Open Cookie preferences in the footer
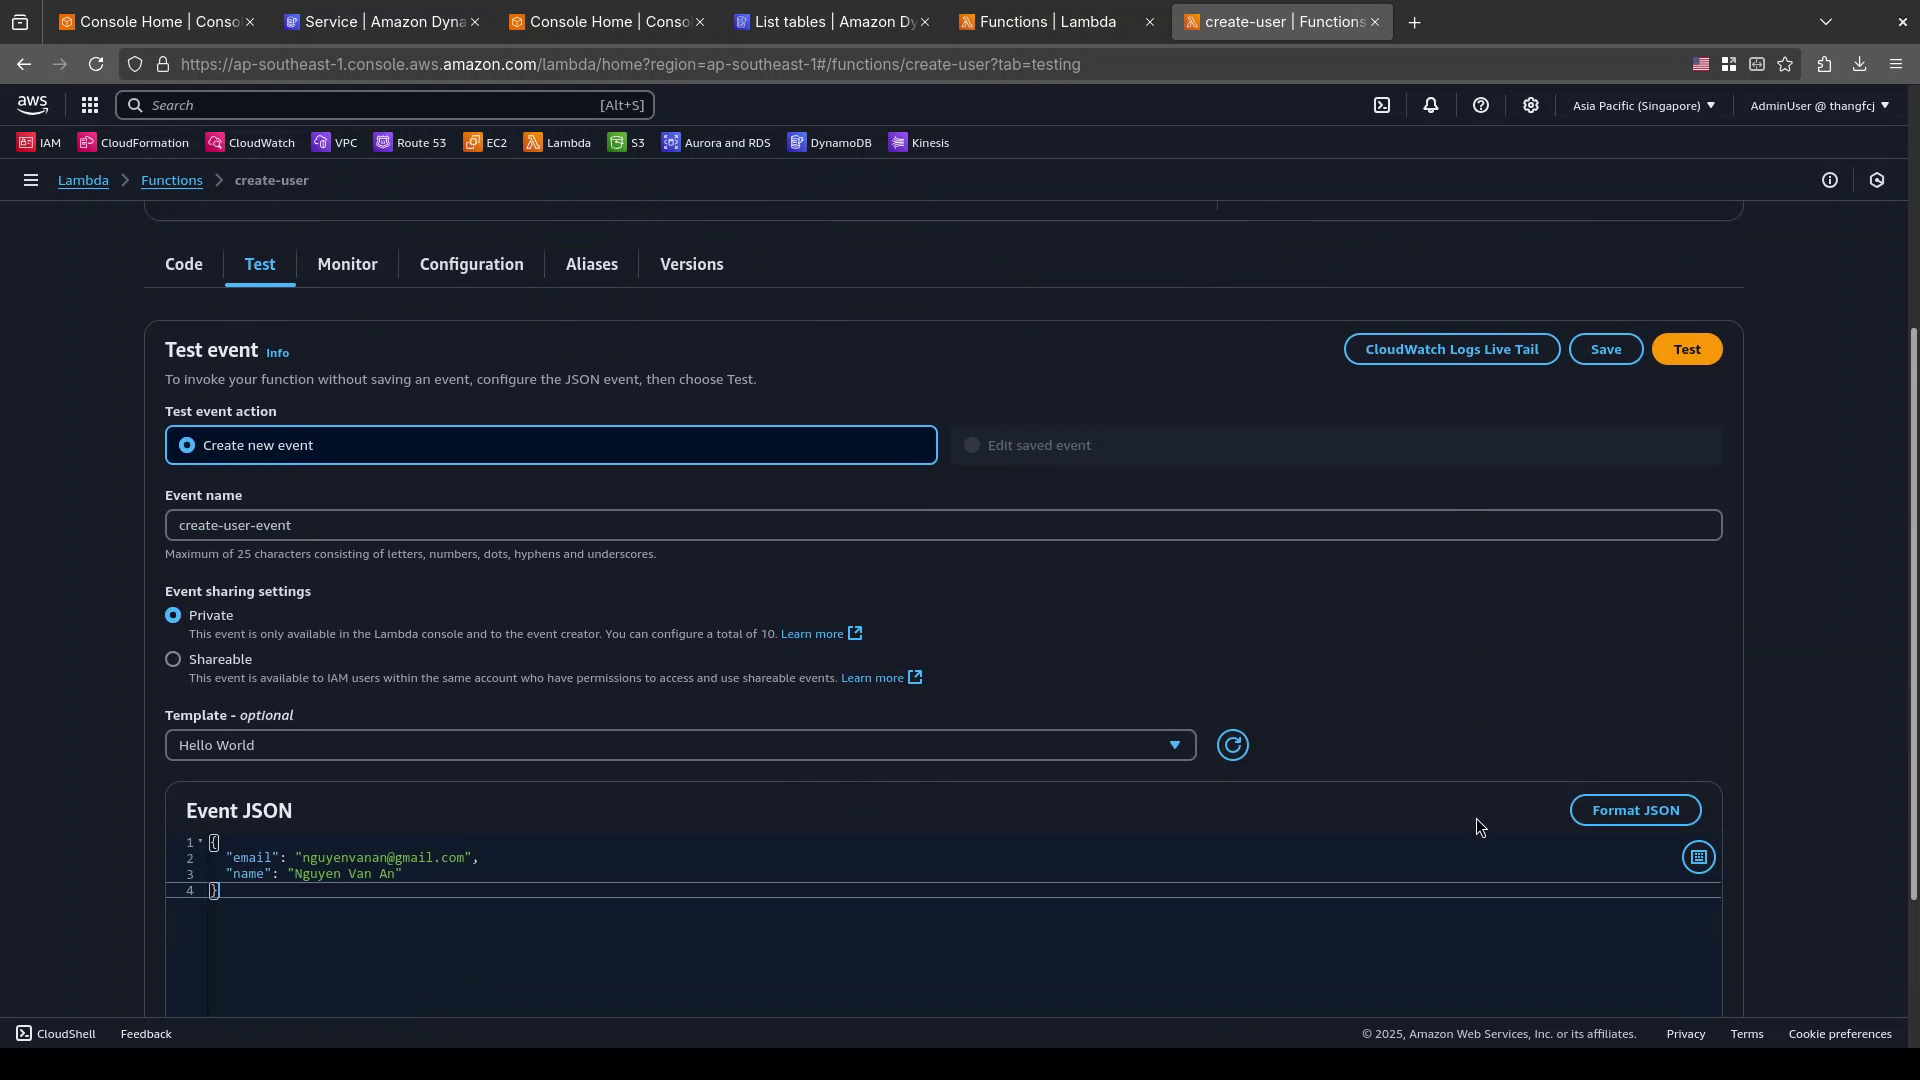The width and height of the screenshot is (1920, 1080). click(1840, 1034)
